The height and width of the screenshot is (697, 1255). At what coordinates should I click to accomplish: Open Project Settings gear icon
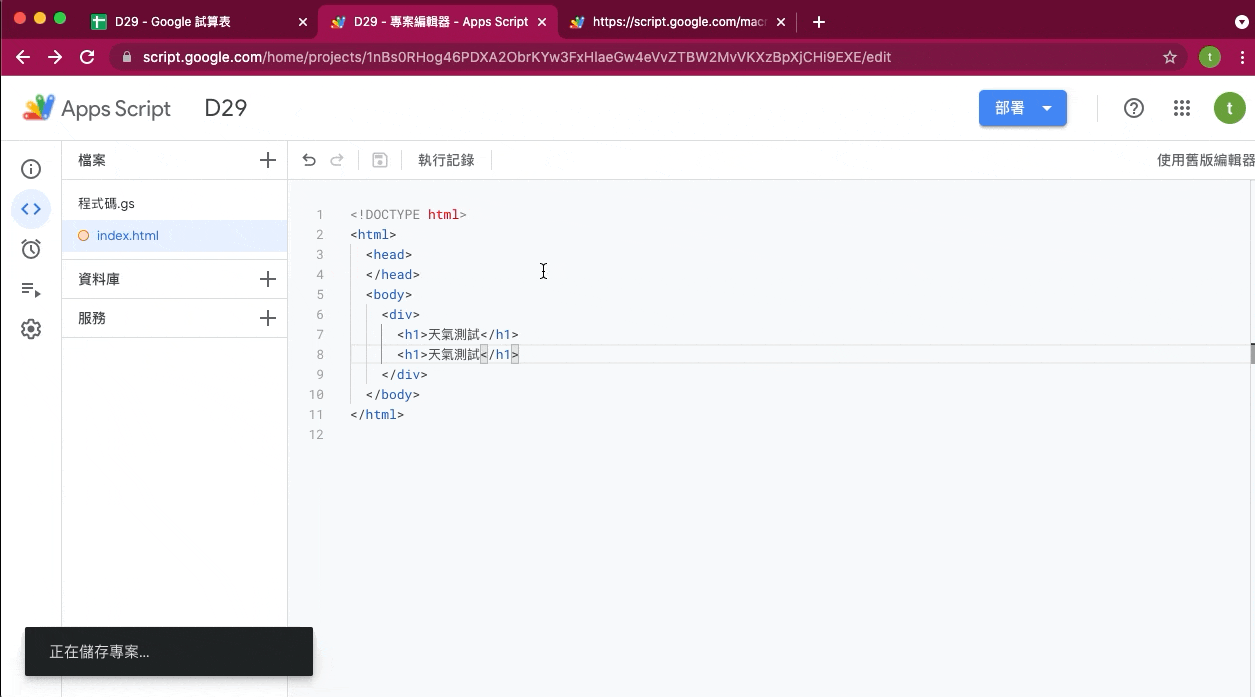point(31,329)
